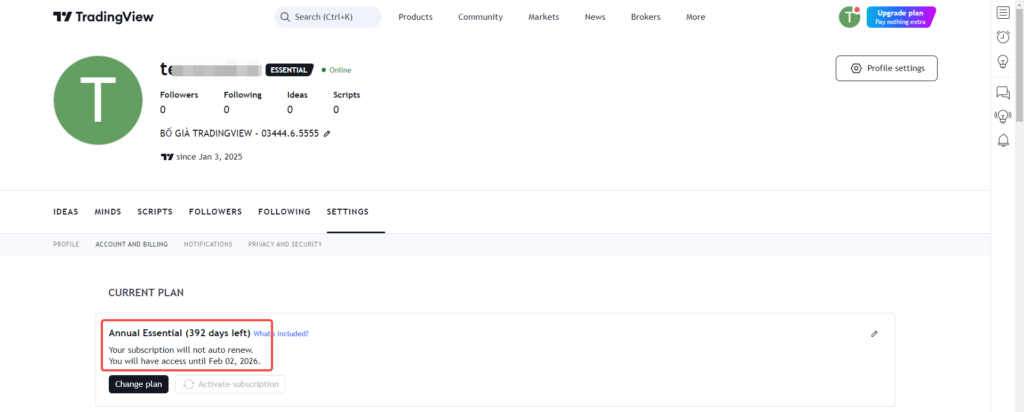
Task: Open the Products menu
Action: tap(415, 17)
